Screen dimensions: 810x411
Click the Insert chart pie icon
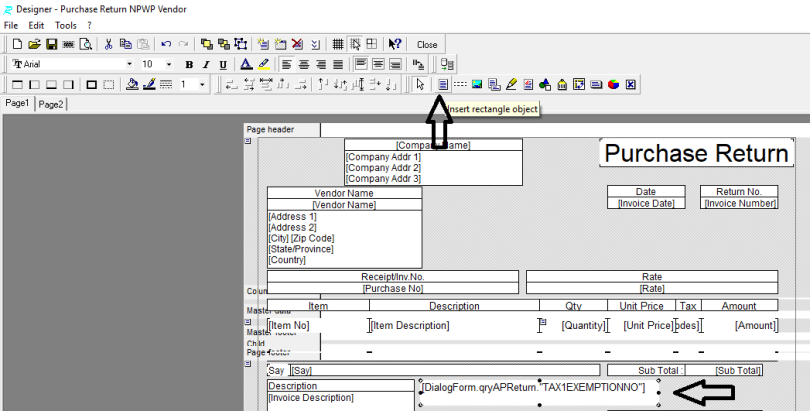pos(613,84)
